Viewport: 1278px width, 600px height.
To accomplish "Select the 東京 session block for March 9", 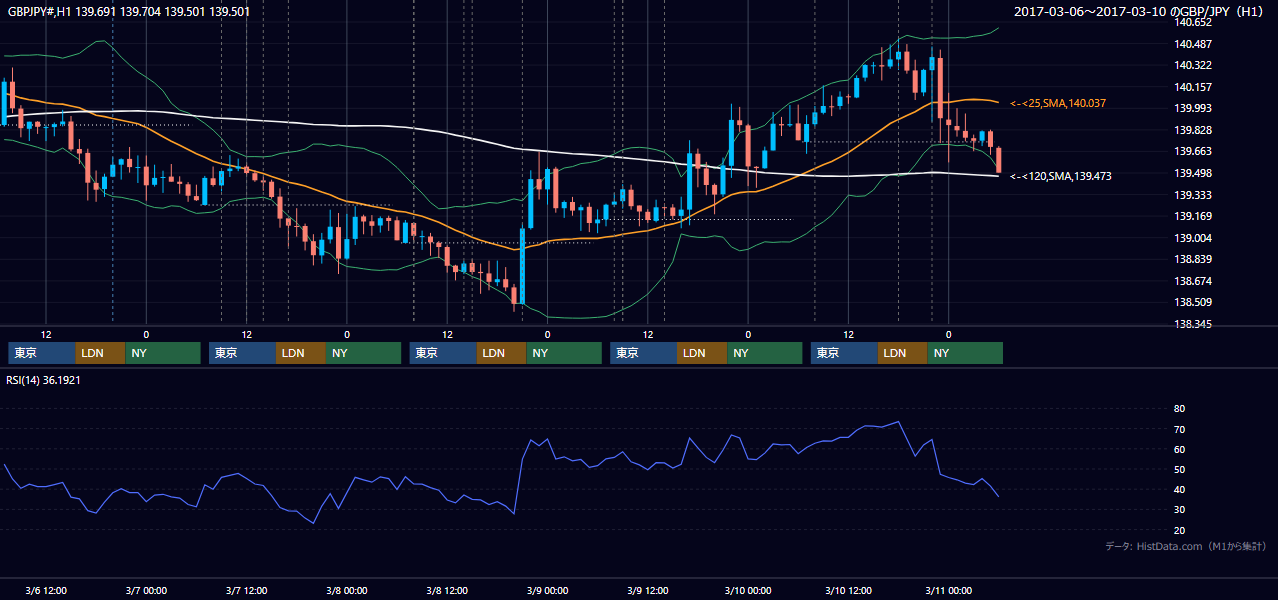I will pos(644,353).
